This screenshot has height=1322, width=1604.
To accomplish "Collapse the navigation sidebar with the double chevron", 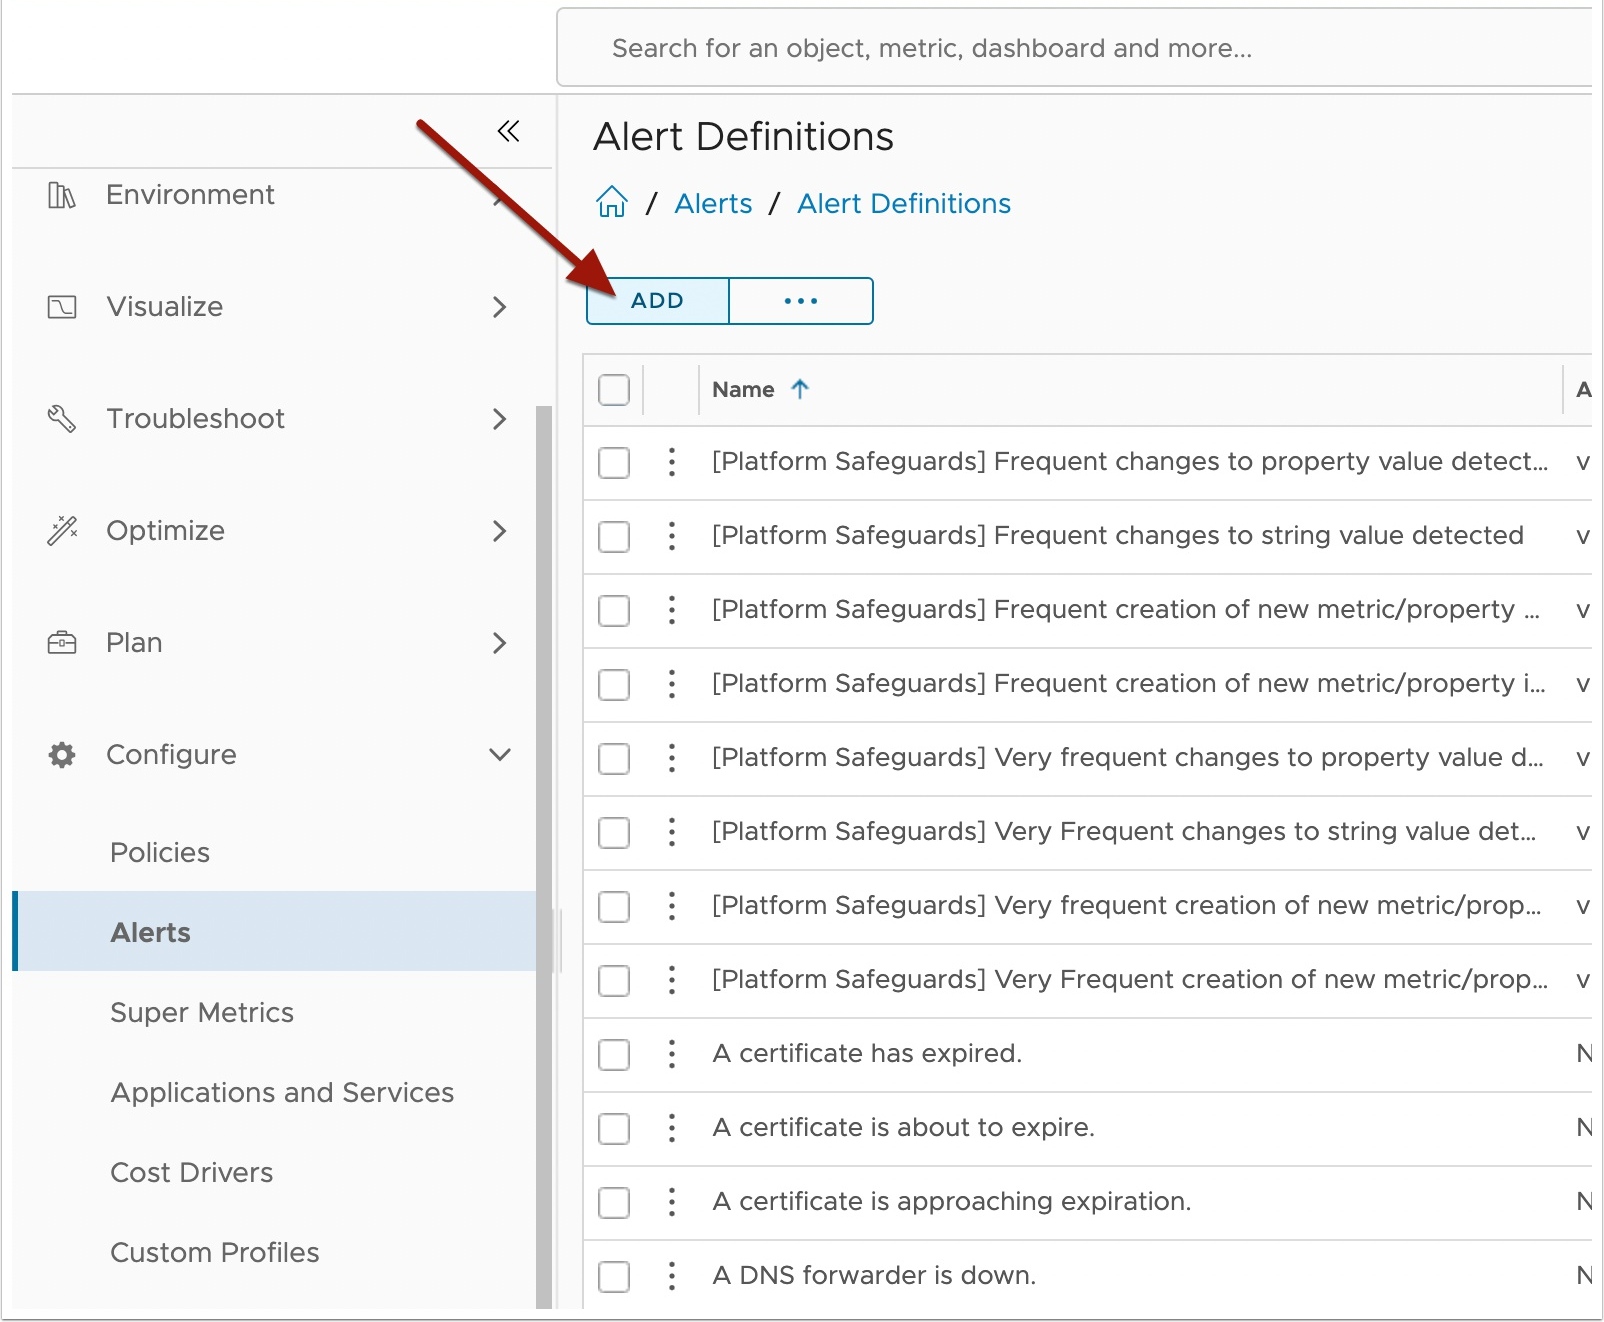I will point(508,131).
